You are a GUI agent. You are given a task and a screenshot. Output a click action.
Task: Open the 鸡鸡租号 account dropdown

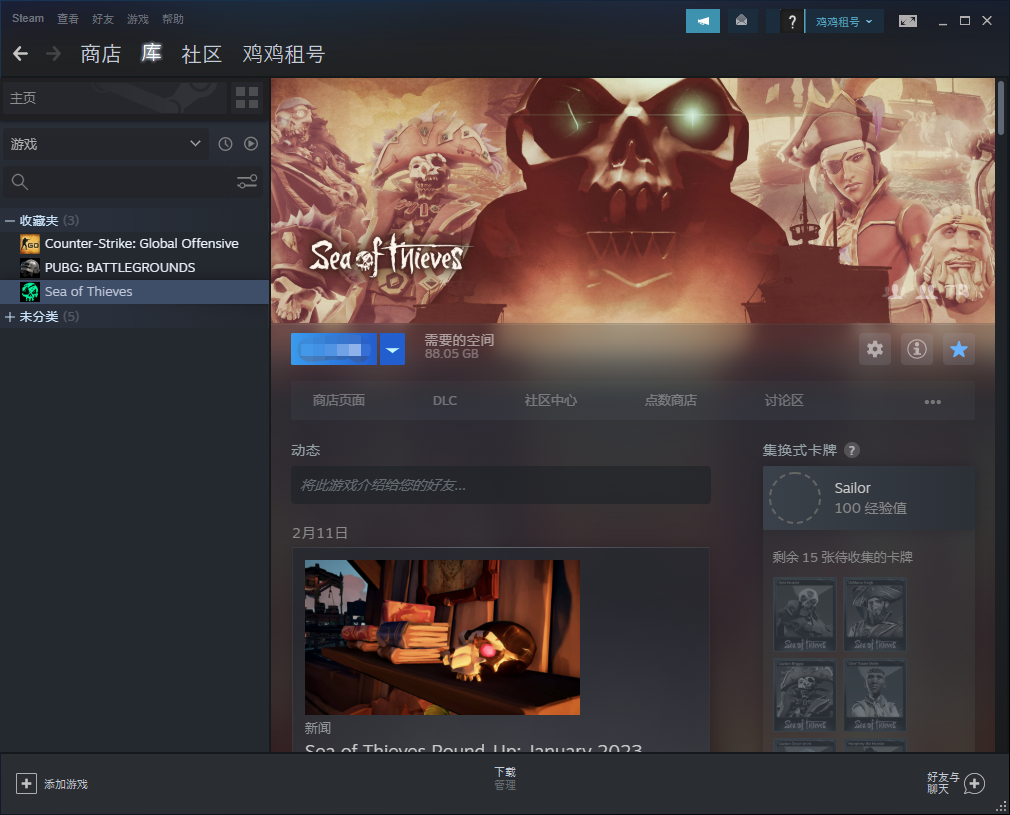(x=844, y=21)
